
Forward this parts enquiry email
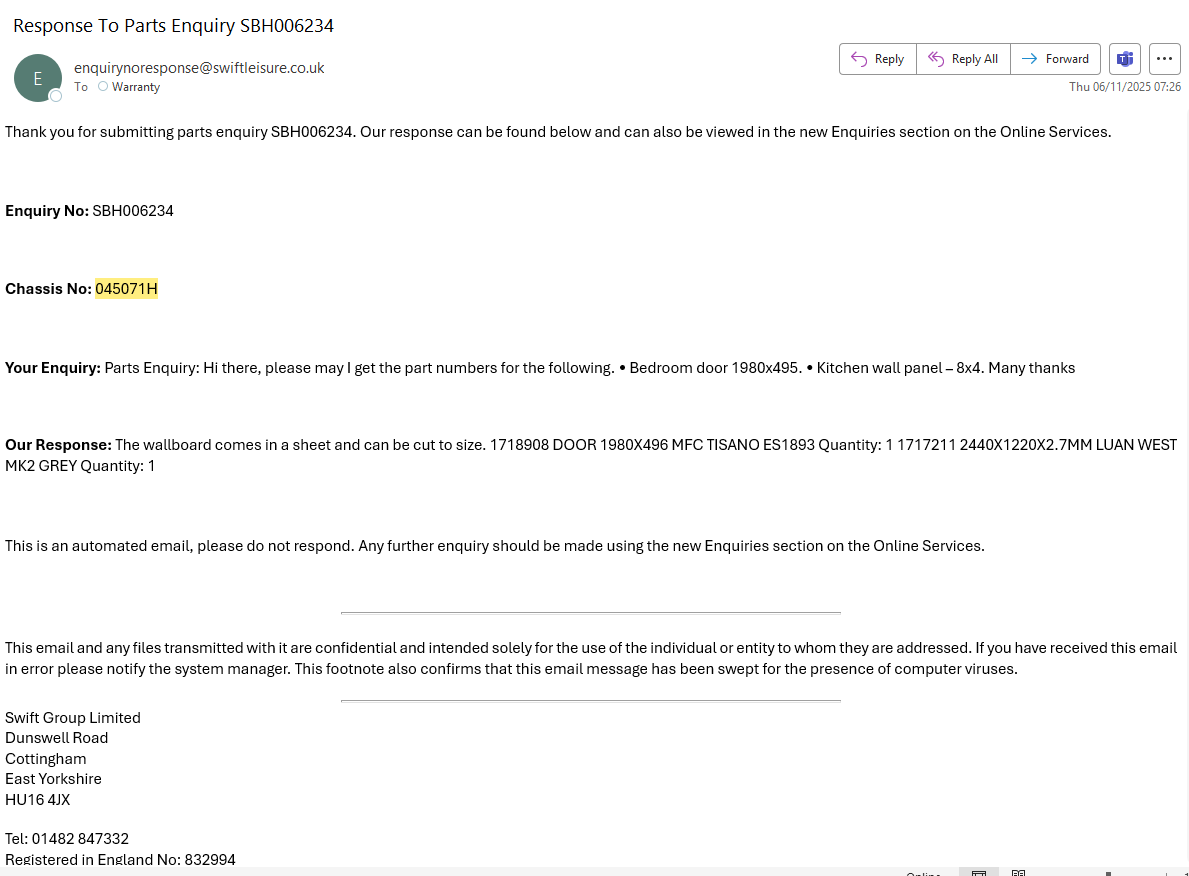[1055, 59]
